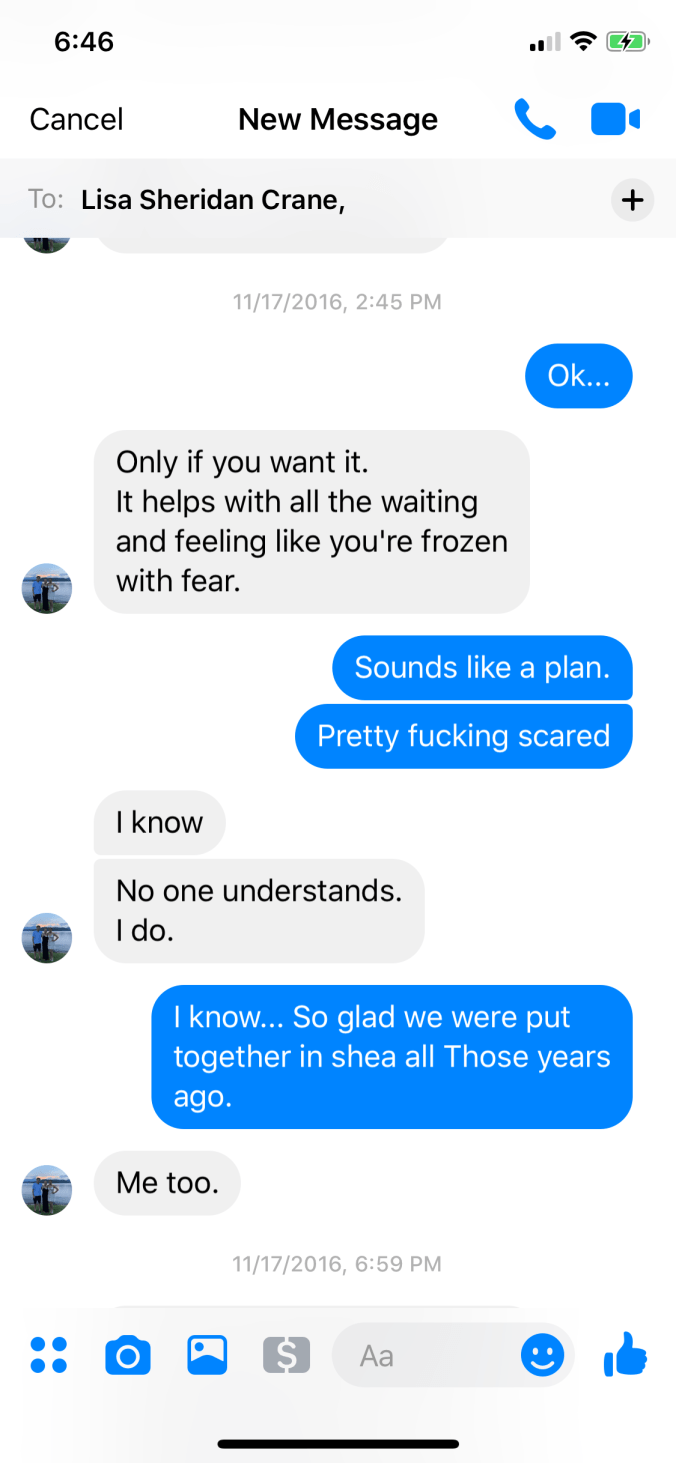Image resolution: width=676 pixels, height=1463 pixels.
Task: Tap the "No one understands." message bubble
Action: [x=259, y=910]
